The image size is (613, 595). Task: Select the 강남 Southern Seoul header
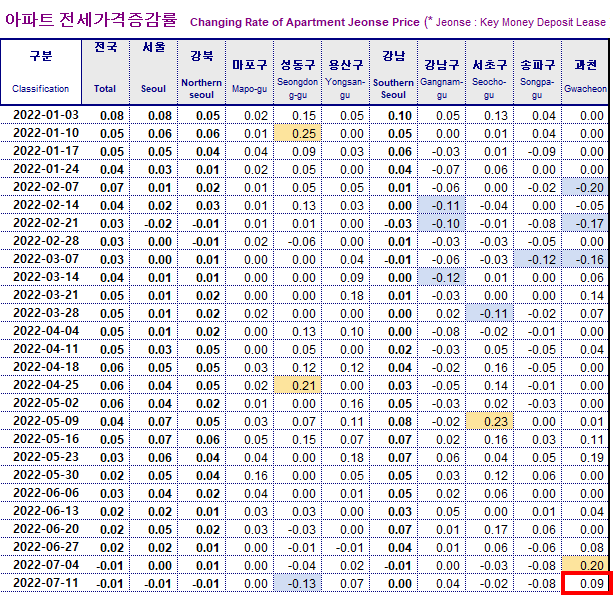coord(394,72)
